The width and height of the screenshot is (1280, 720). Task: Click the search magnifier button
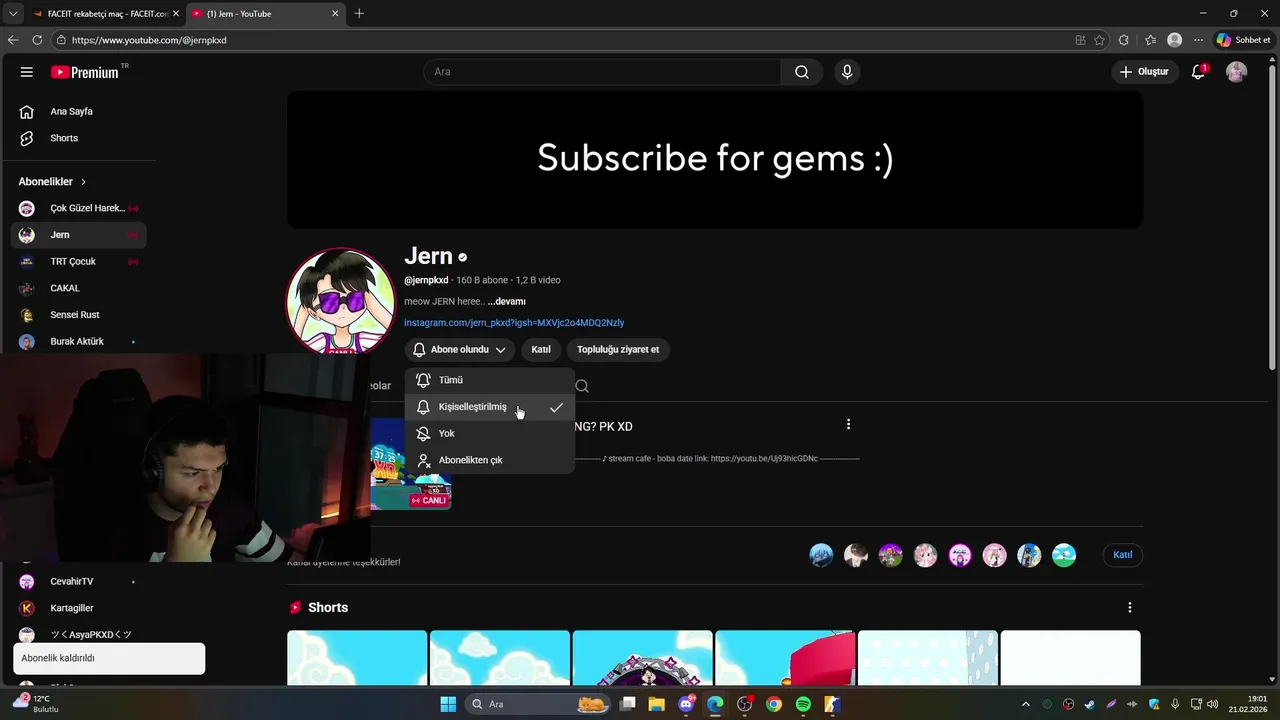click(802, 72)
